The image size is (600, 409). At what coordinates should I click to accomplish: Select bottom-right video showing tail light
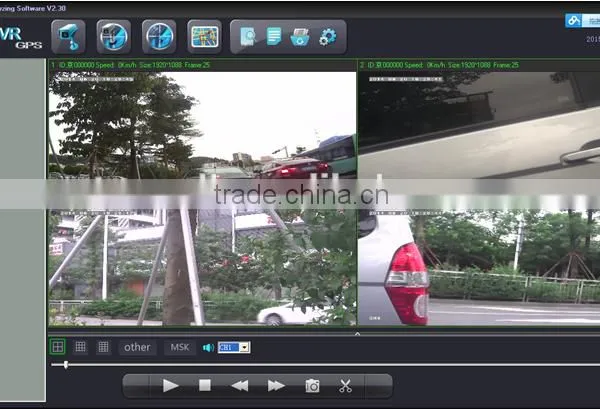pos(479,267)
